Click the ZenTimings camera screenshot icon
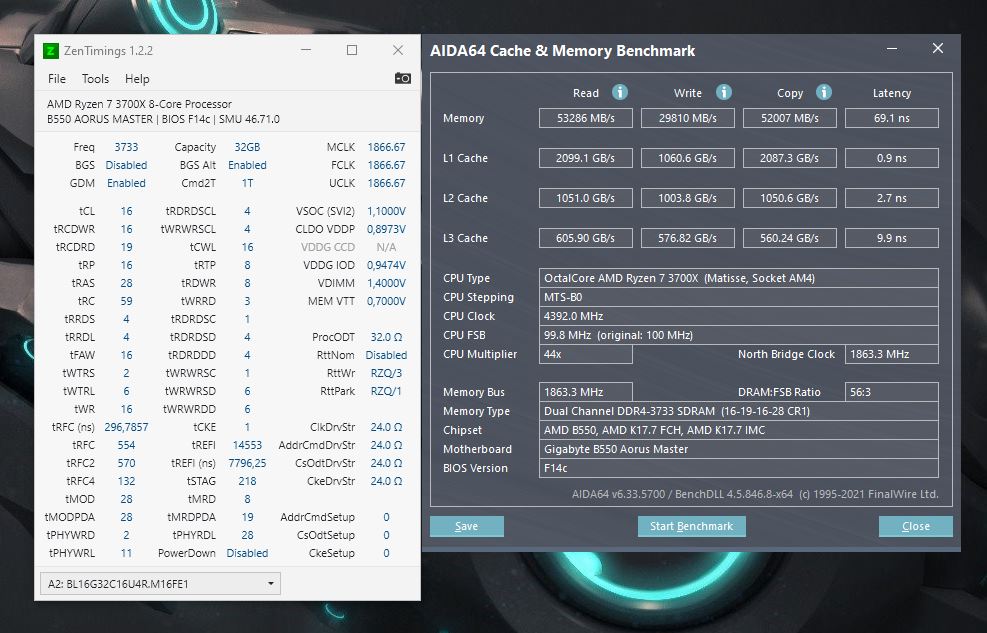This screenshot has height=633, width=987. point(402,78)
